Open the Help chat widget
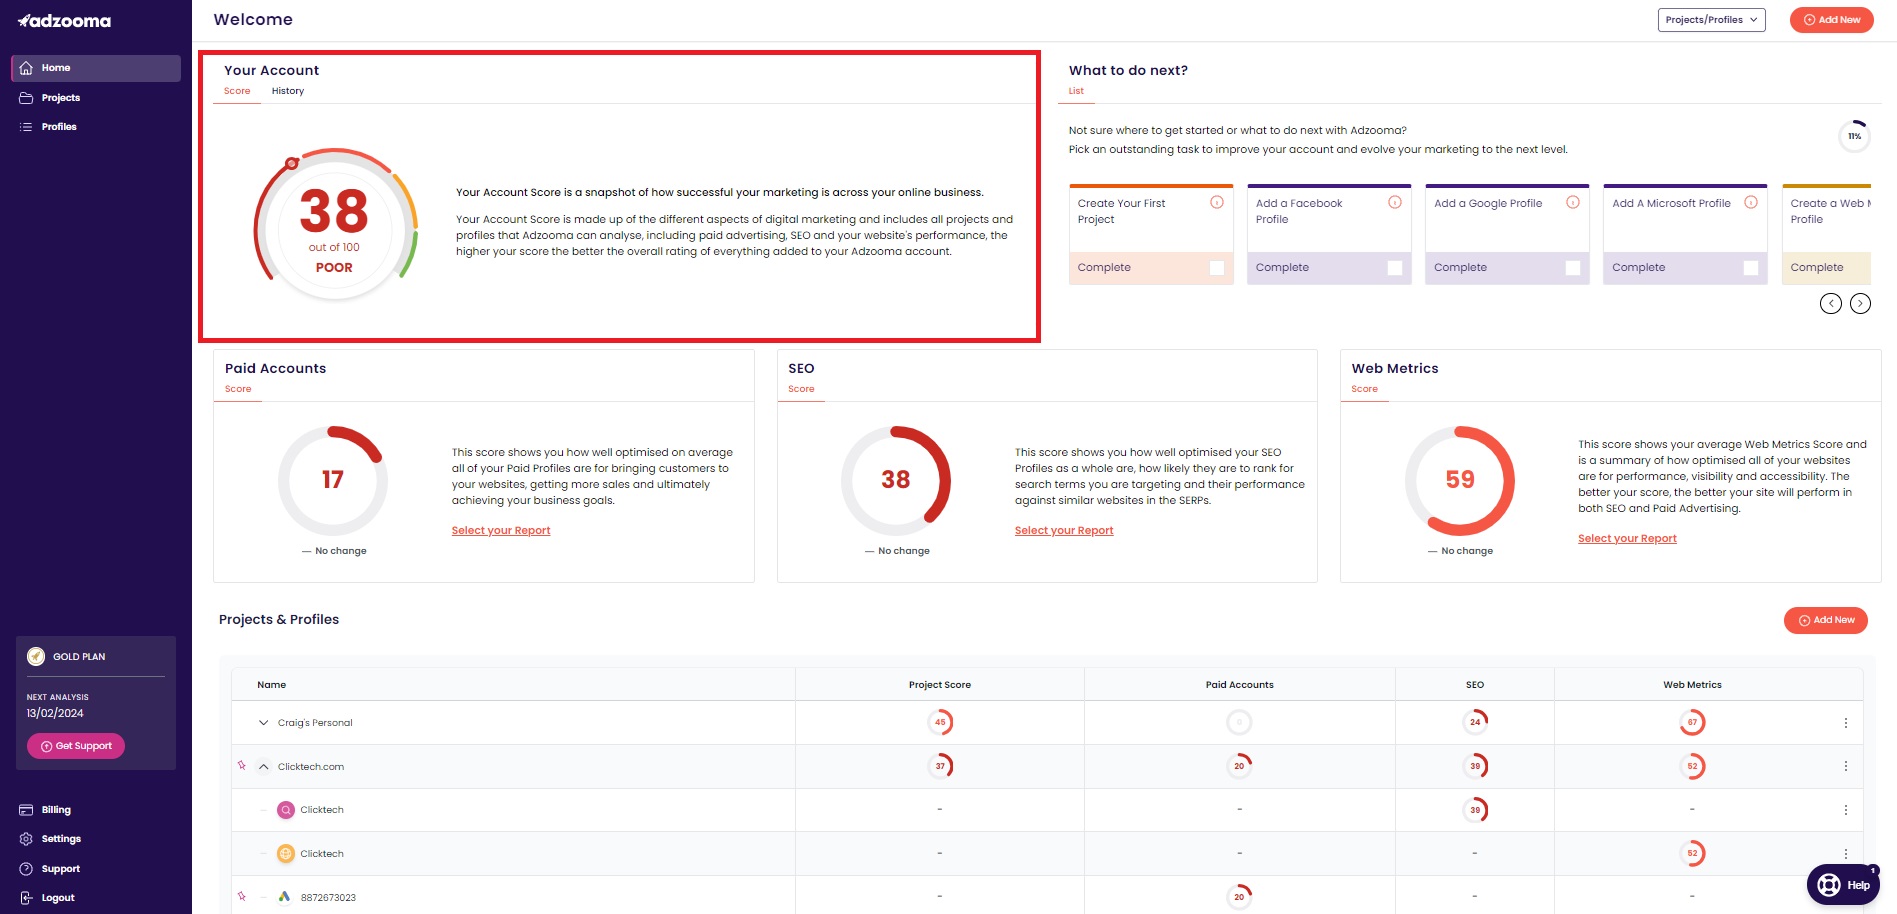 (1843, 885)
